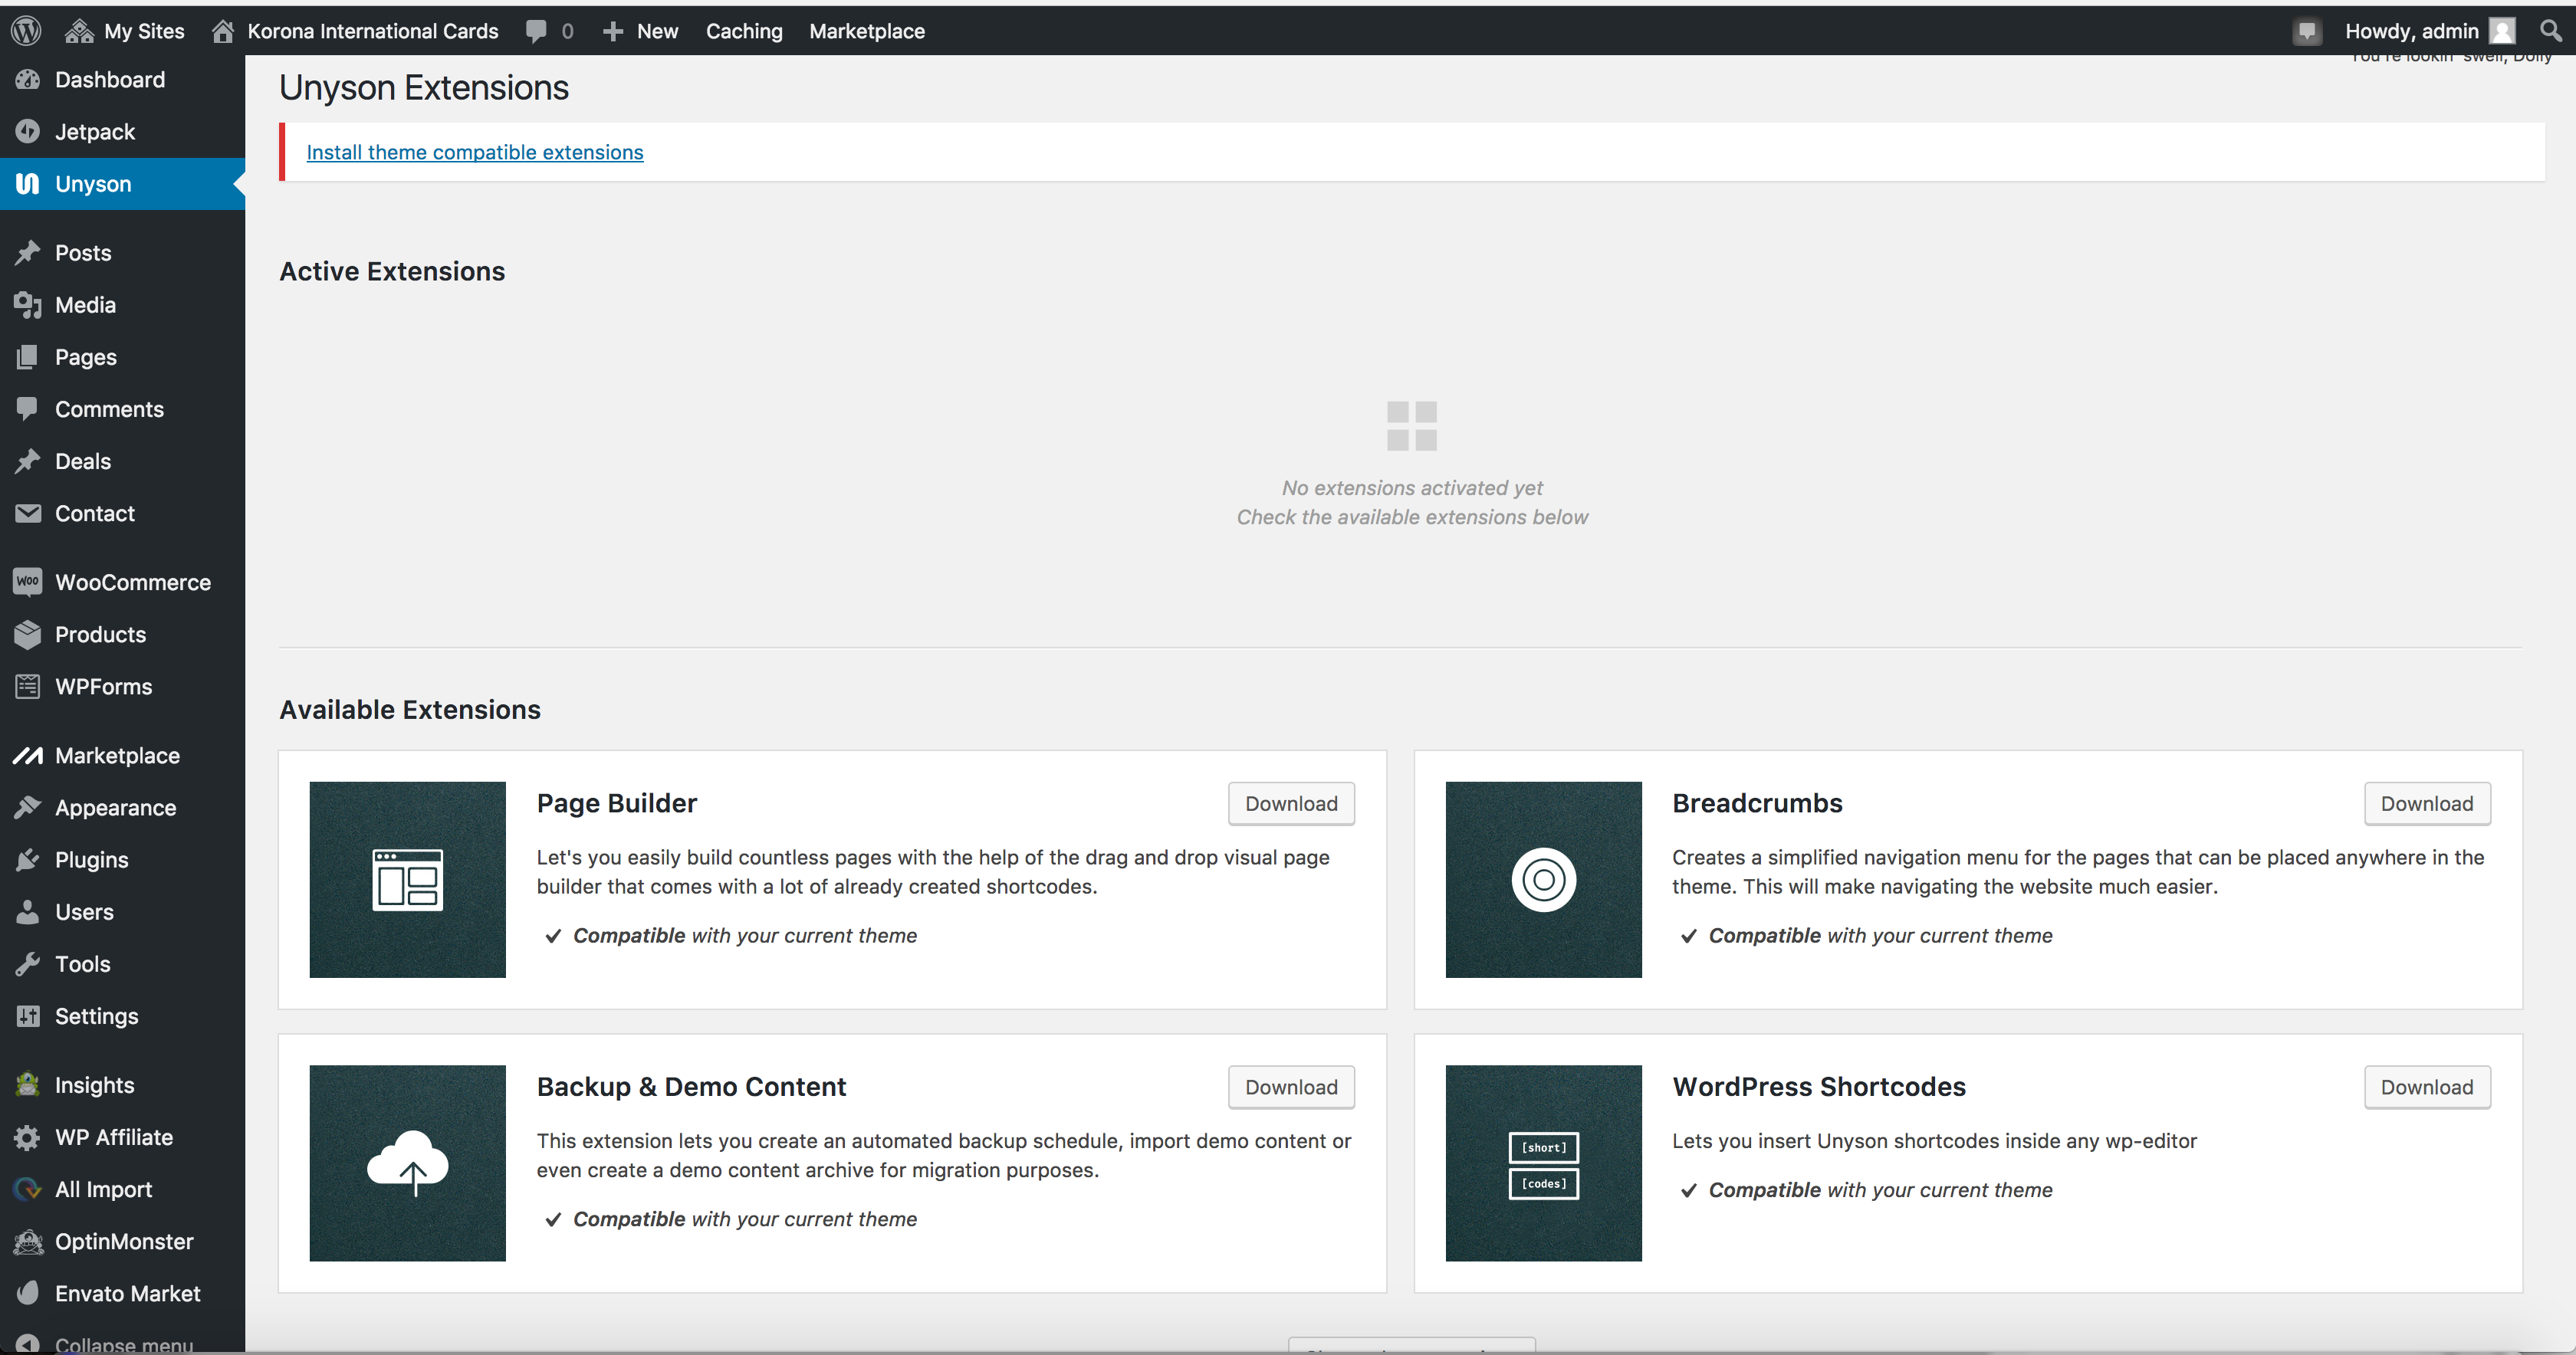Click the Breadcrumbs extension icon image
The height and width of the screenshot is (1355, 2576).
[1543, 879]
